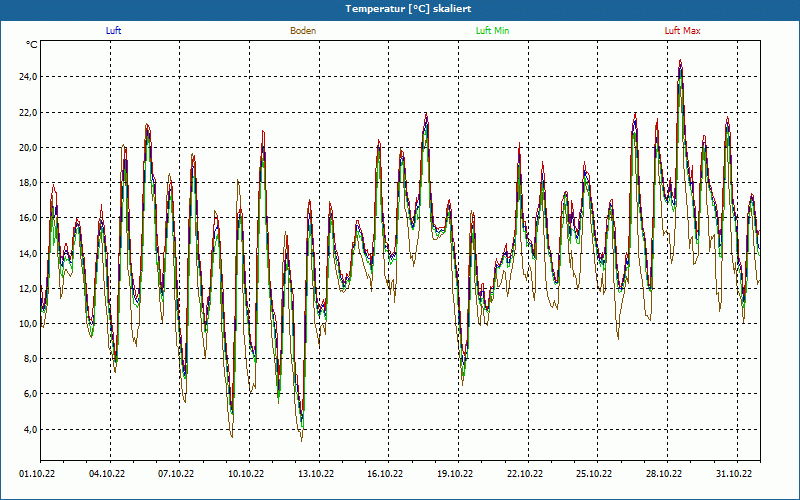Click the 31.10.22 date label
Viewport: 800px width, 500px height.
(734, 474)
